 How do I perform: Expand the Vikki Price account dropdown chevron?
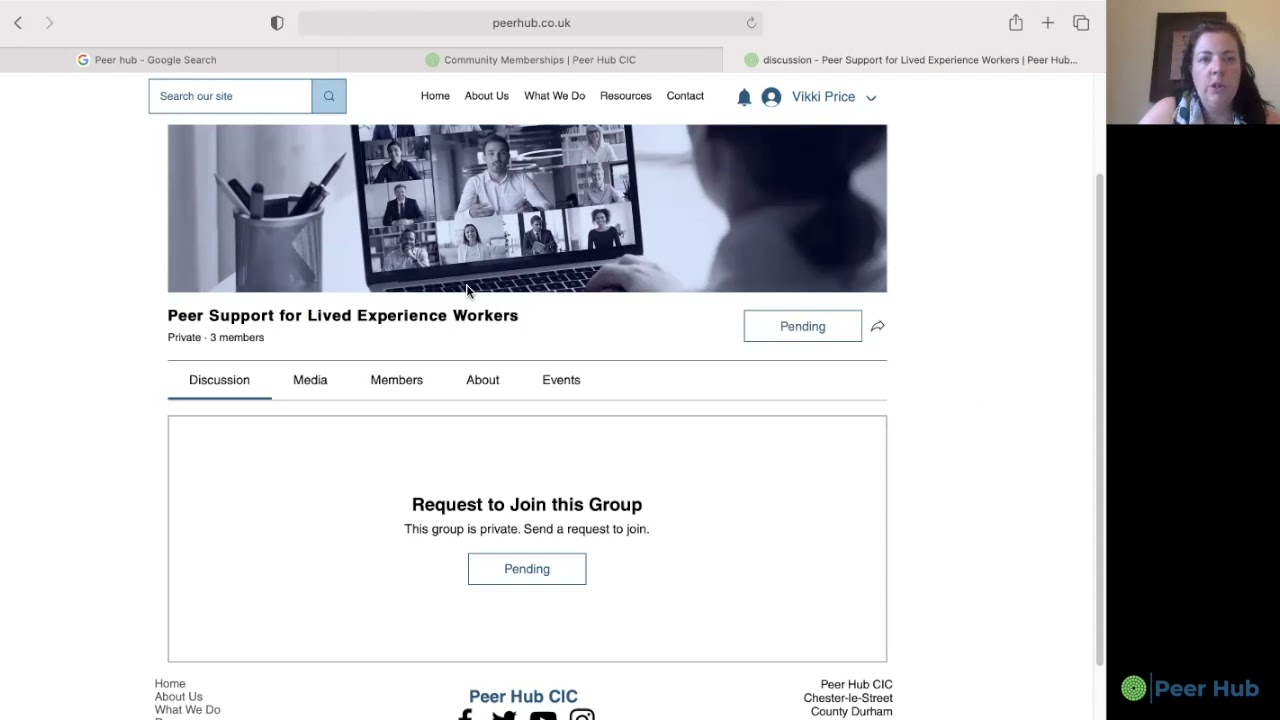(x=871, y=98)
